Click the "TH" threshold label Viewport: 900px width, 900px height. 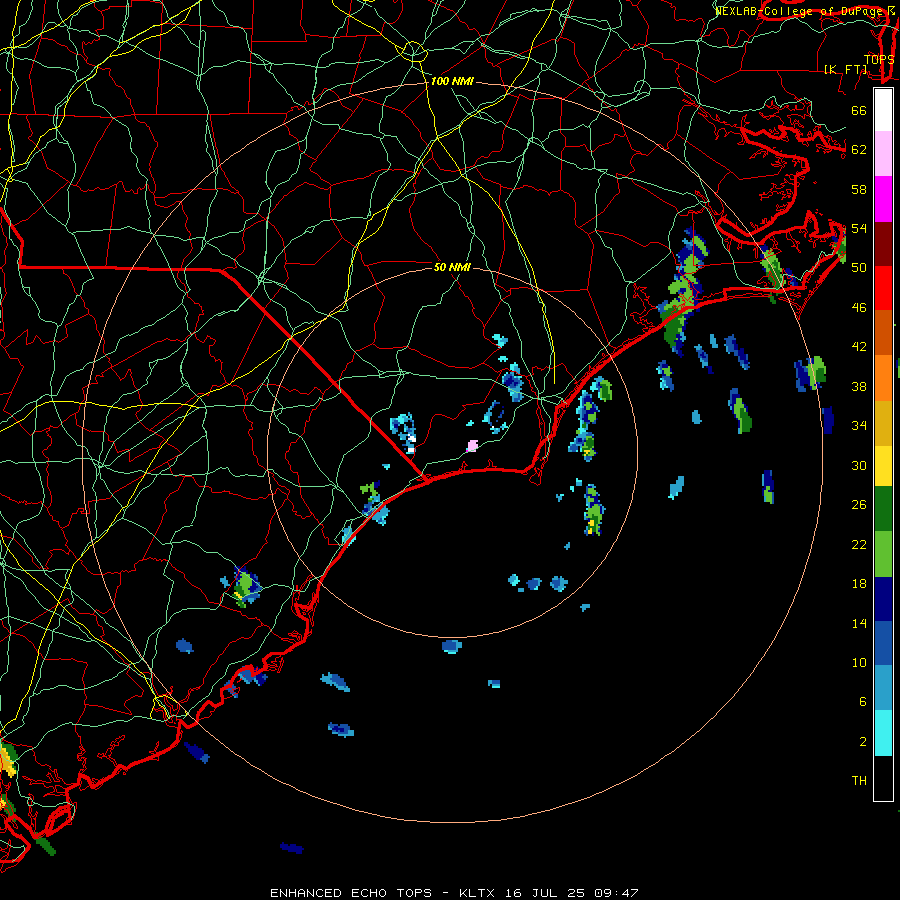coord(859,781)
